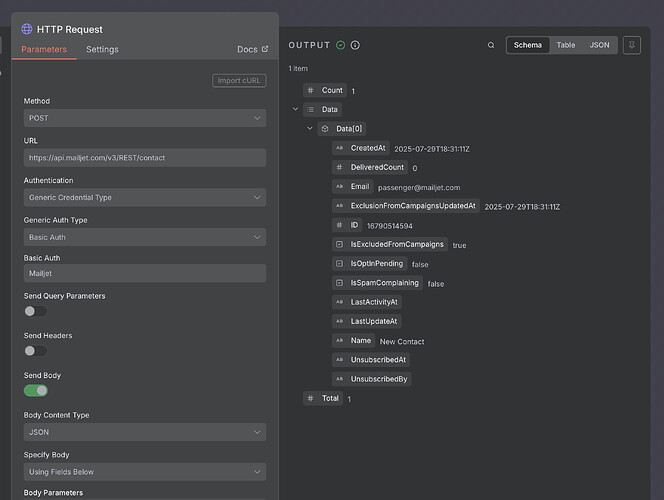Click the object cube icon beside Data[0]
Viewport: 664px width, 500px height.
325,129
